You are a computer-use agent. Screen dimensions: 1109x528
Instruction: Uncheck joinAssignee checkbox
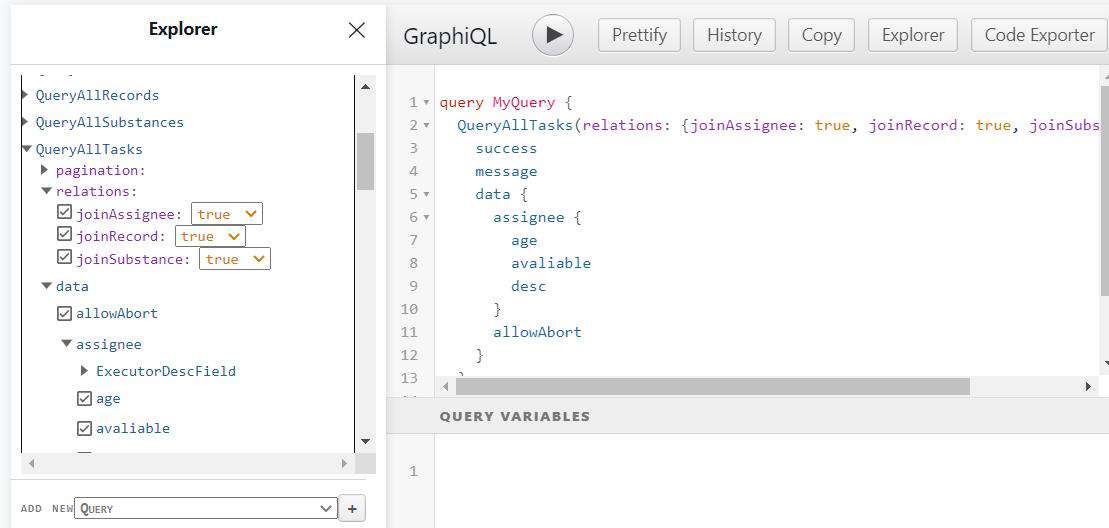pos(64,212)
